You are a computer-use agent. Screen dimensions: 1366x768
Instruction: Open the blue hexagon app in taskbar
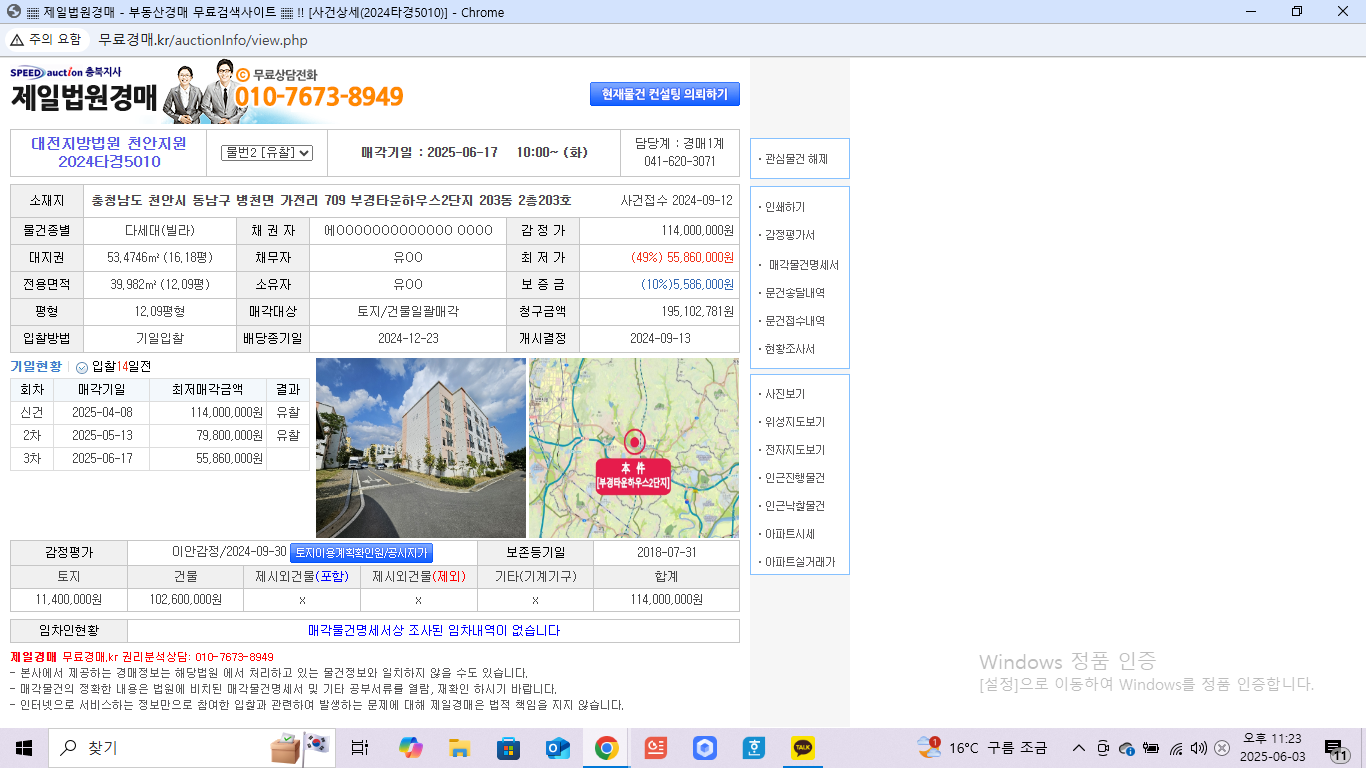pyautogui.click(x=705, y=747)
